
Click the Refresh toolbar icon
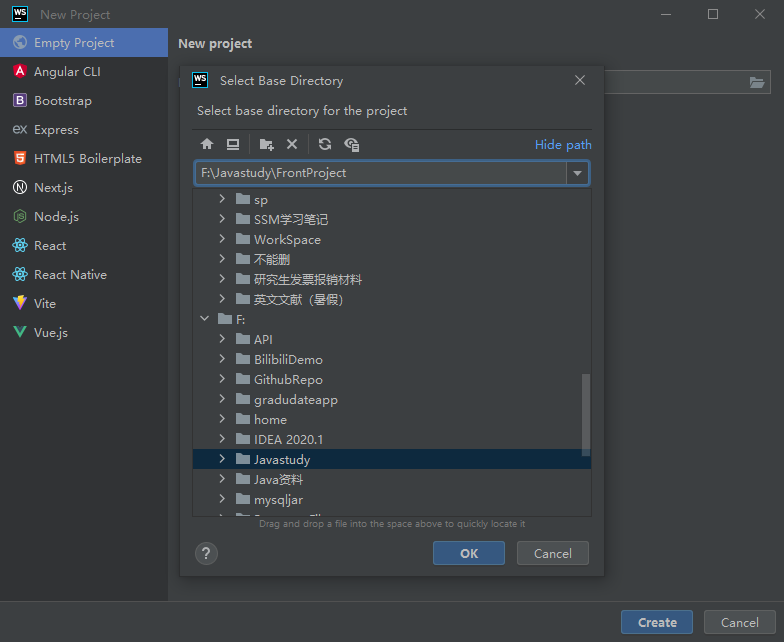[325, 144]
